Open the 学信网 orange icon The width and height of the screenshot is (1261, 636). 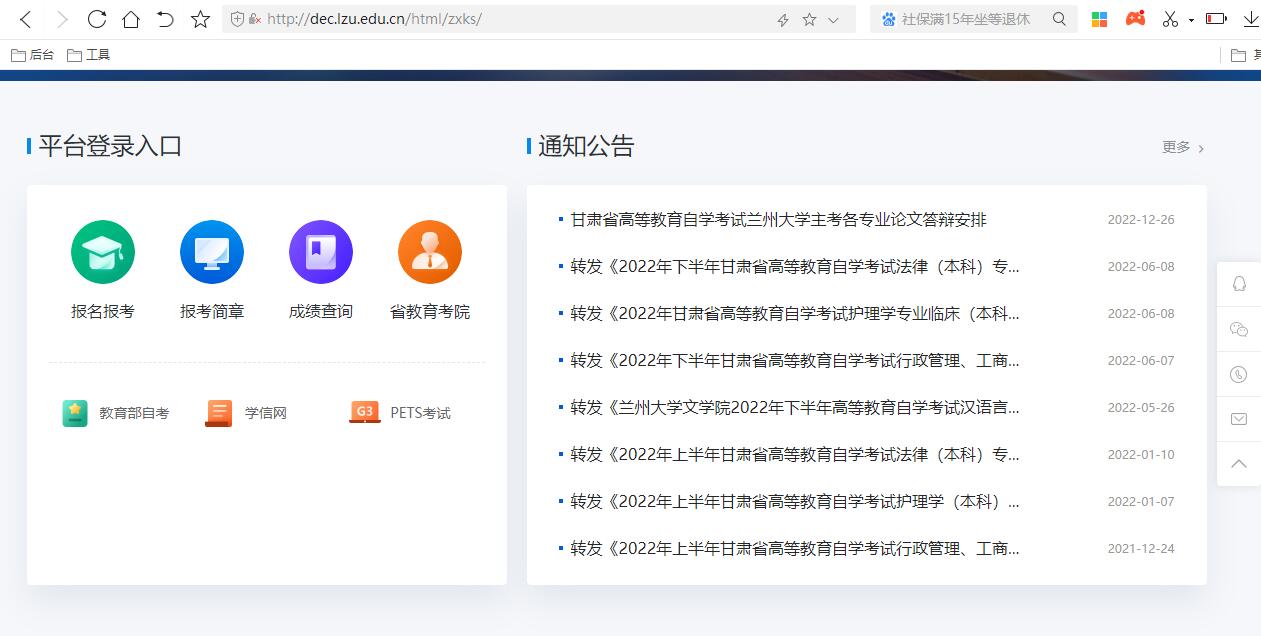tap(218, 413)
